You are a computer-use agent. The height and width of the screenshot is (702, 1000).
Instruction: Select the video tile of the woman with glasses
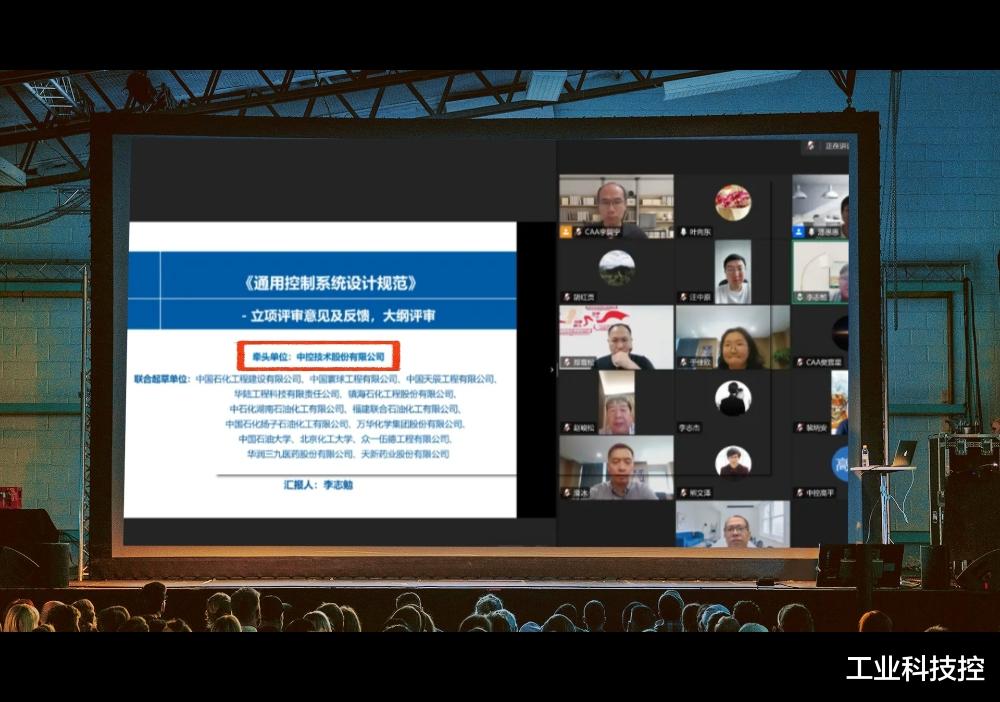[x=733, y=337]
